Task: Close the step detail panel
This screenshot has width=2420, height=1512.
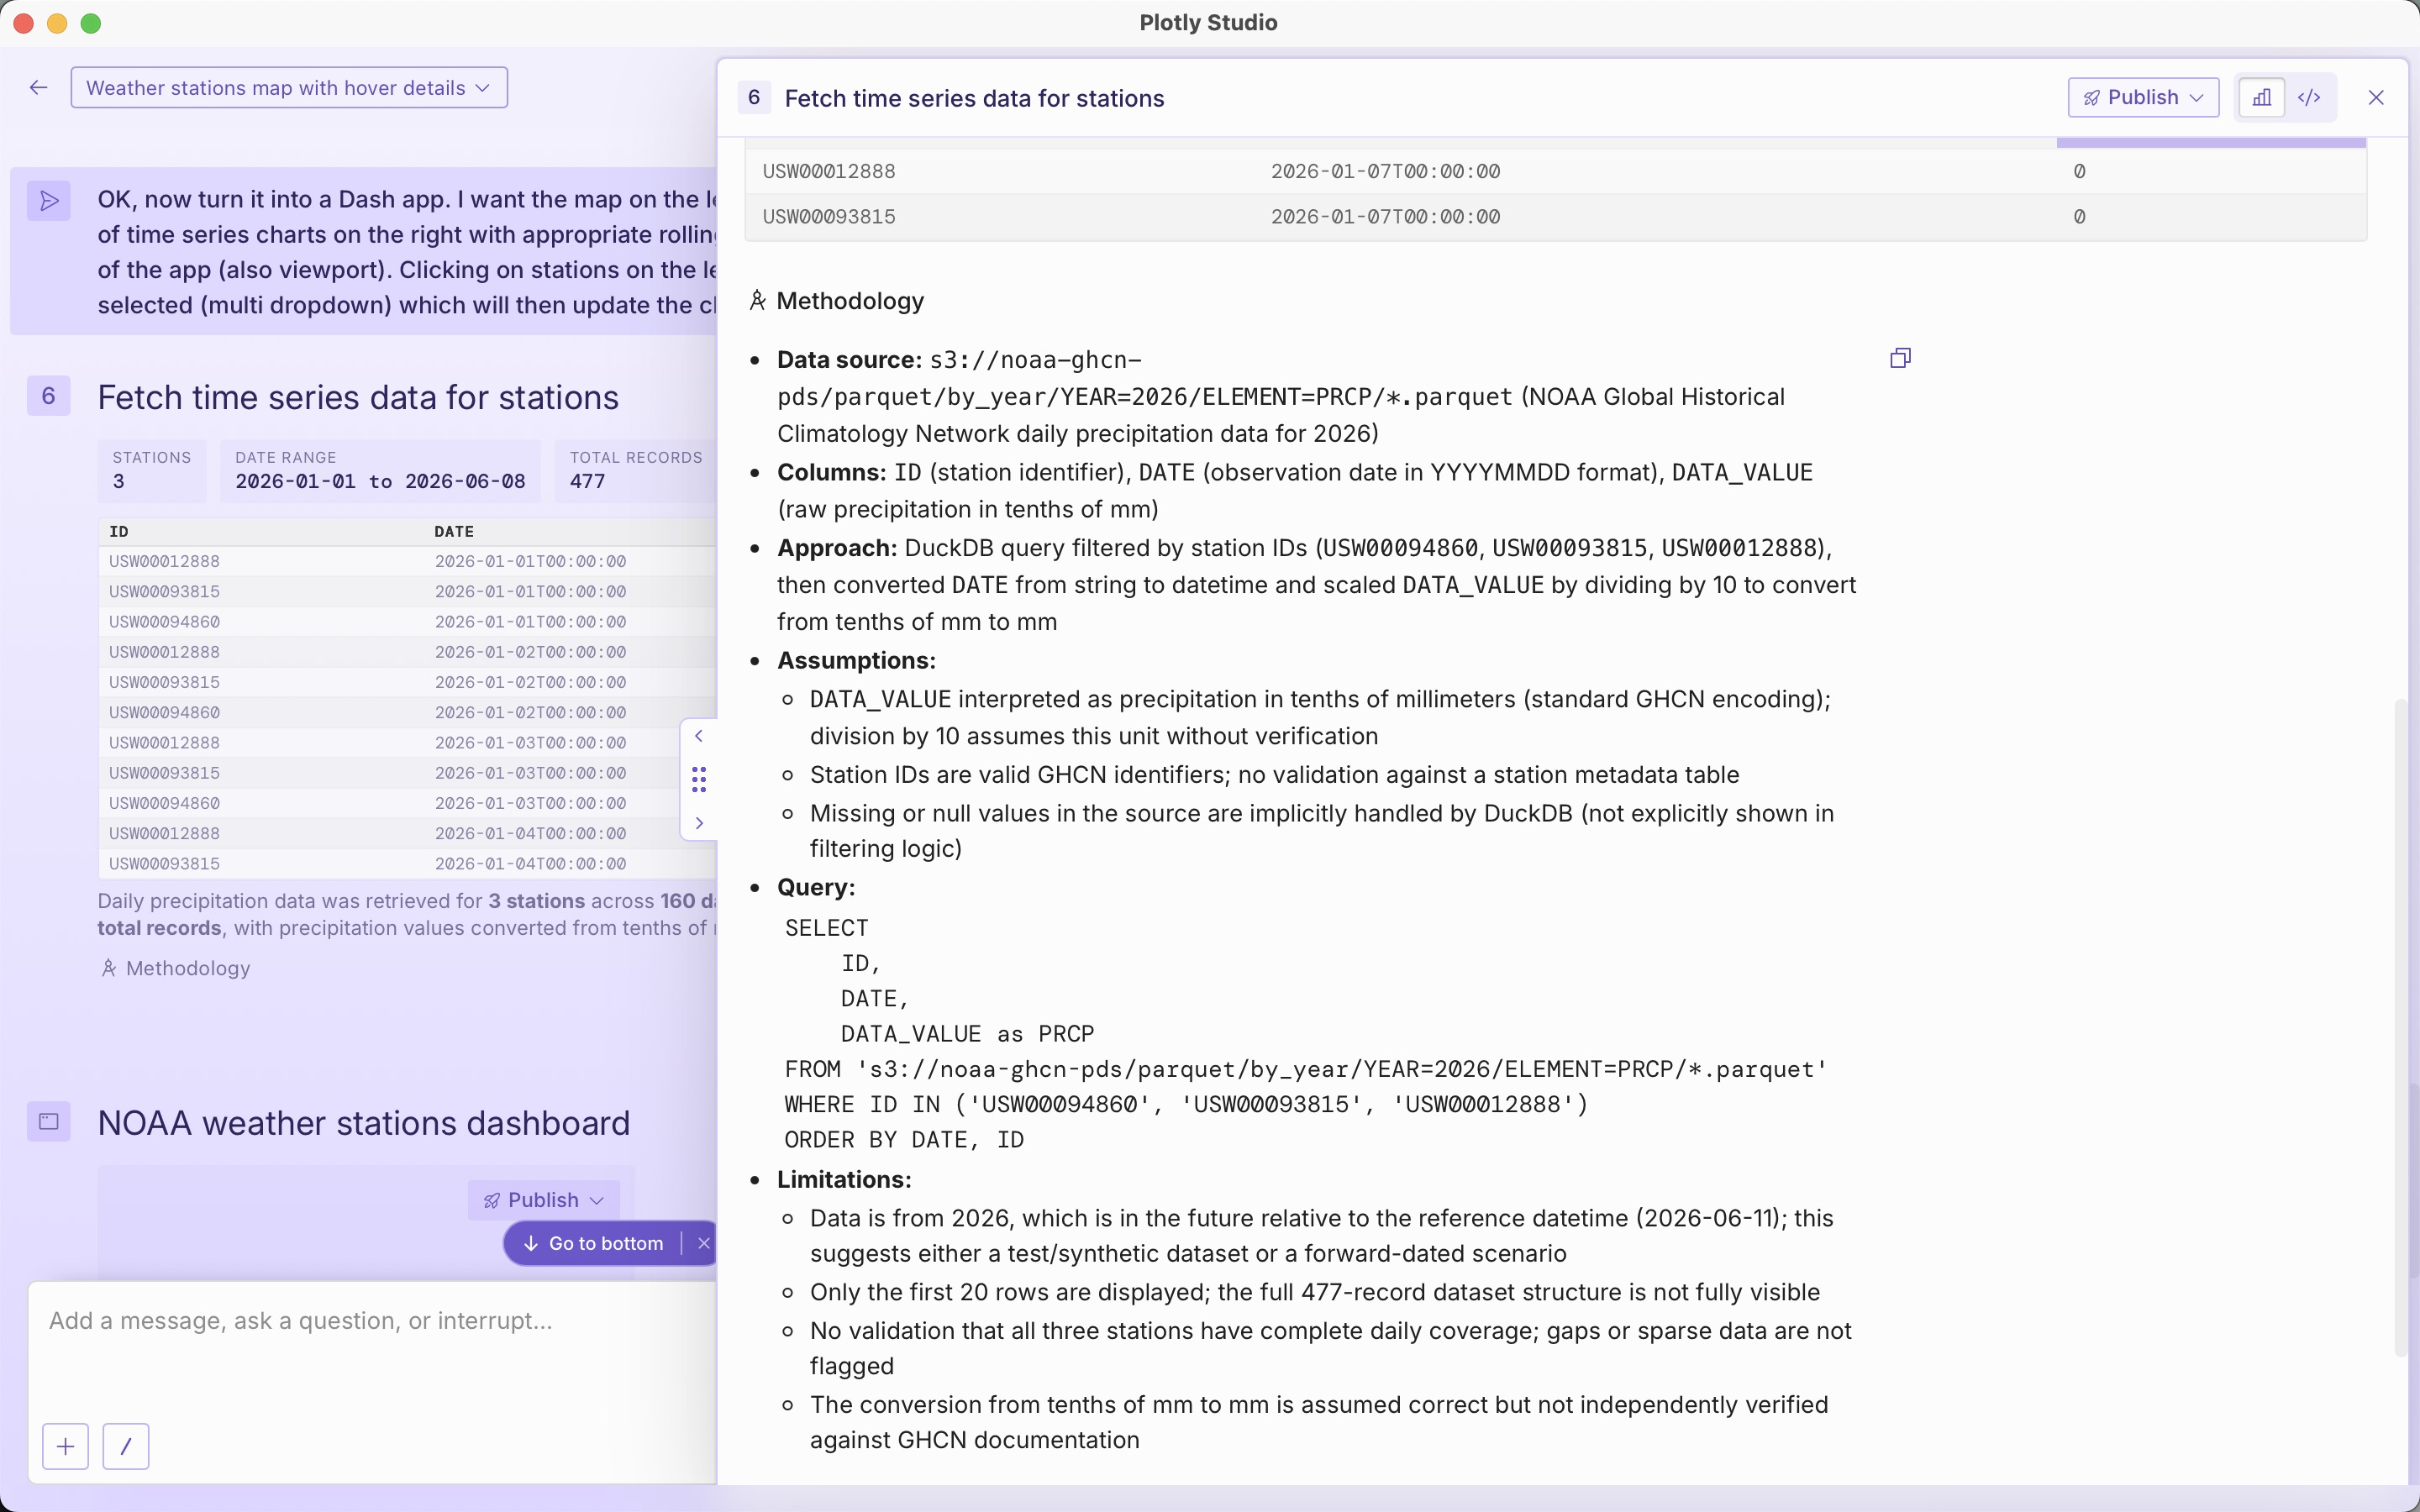Action: (2376, 98)
